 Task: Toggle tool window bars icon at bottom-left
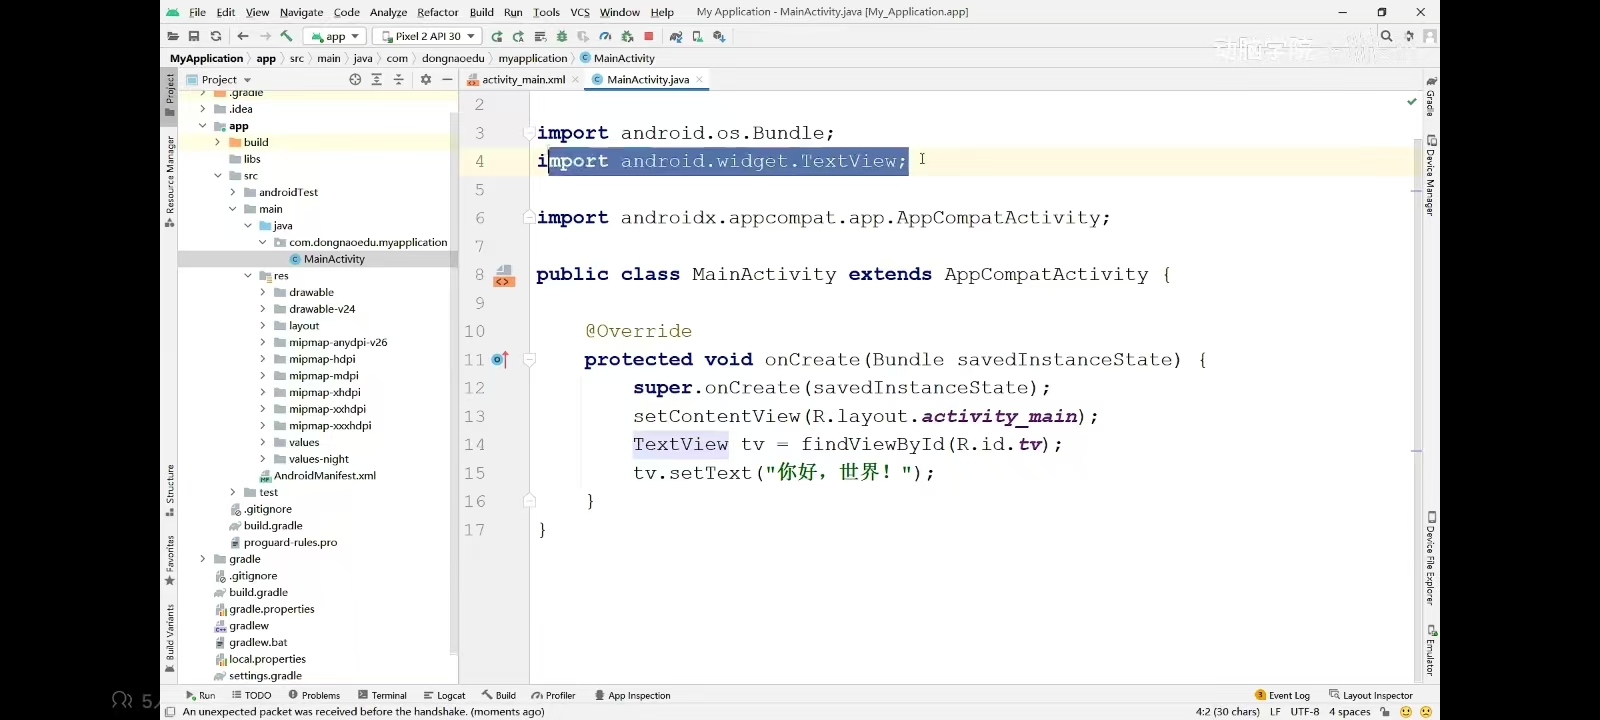[x=170, y=712]
